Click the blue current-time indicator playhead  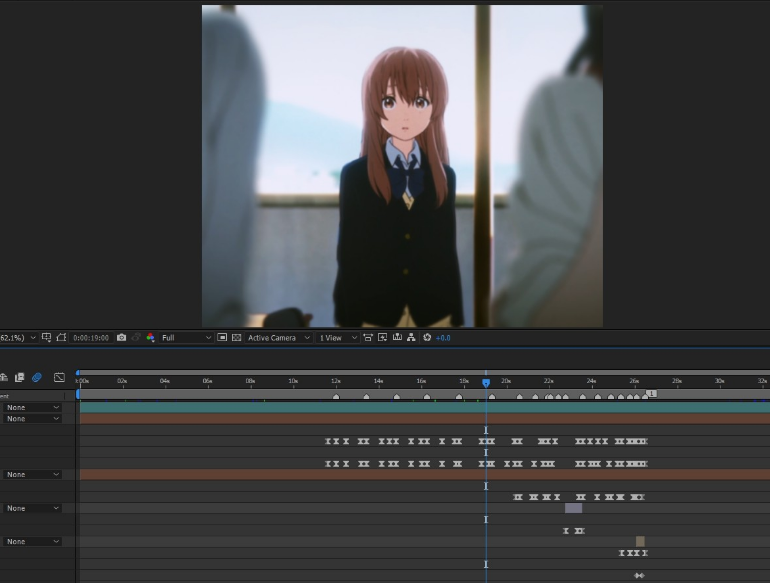click(486, 382)
